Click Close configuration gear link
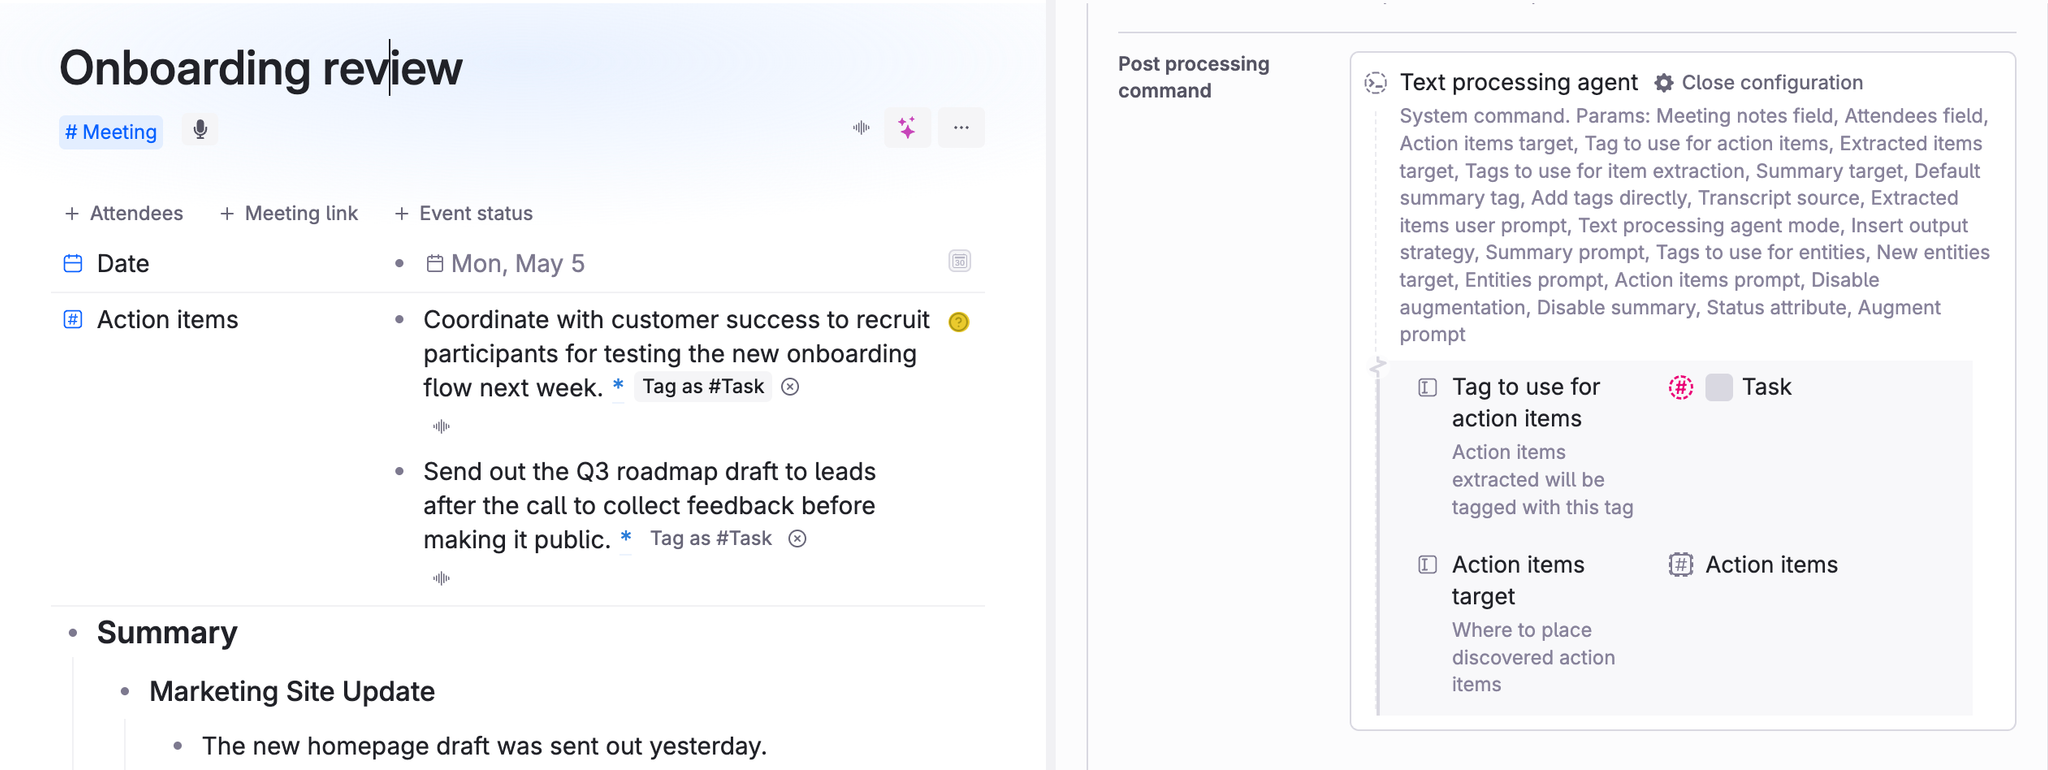Image resolution: width=2048 pixels, height=770 pixels. pyautogui.click(x=1759, y=83)
